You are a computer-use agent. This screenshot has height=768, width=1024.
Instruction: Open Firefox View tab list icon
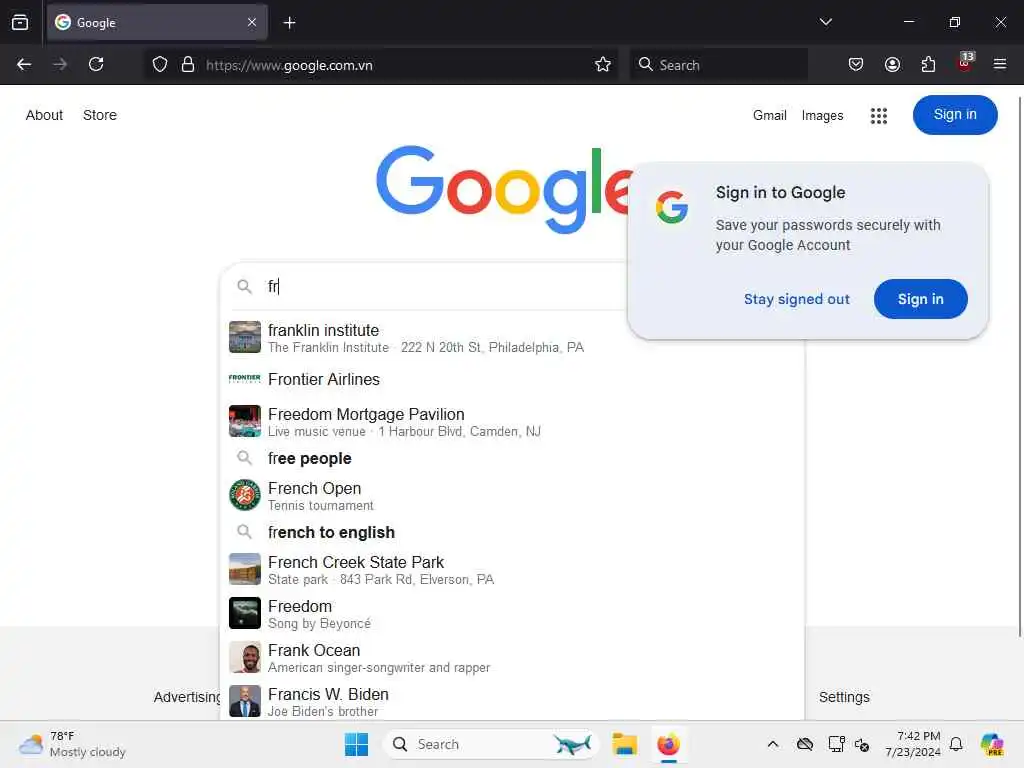pyautogui.click(x=20, y=22)
